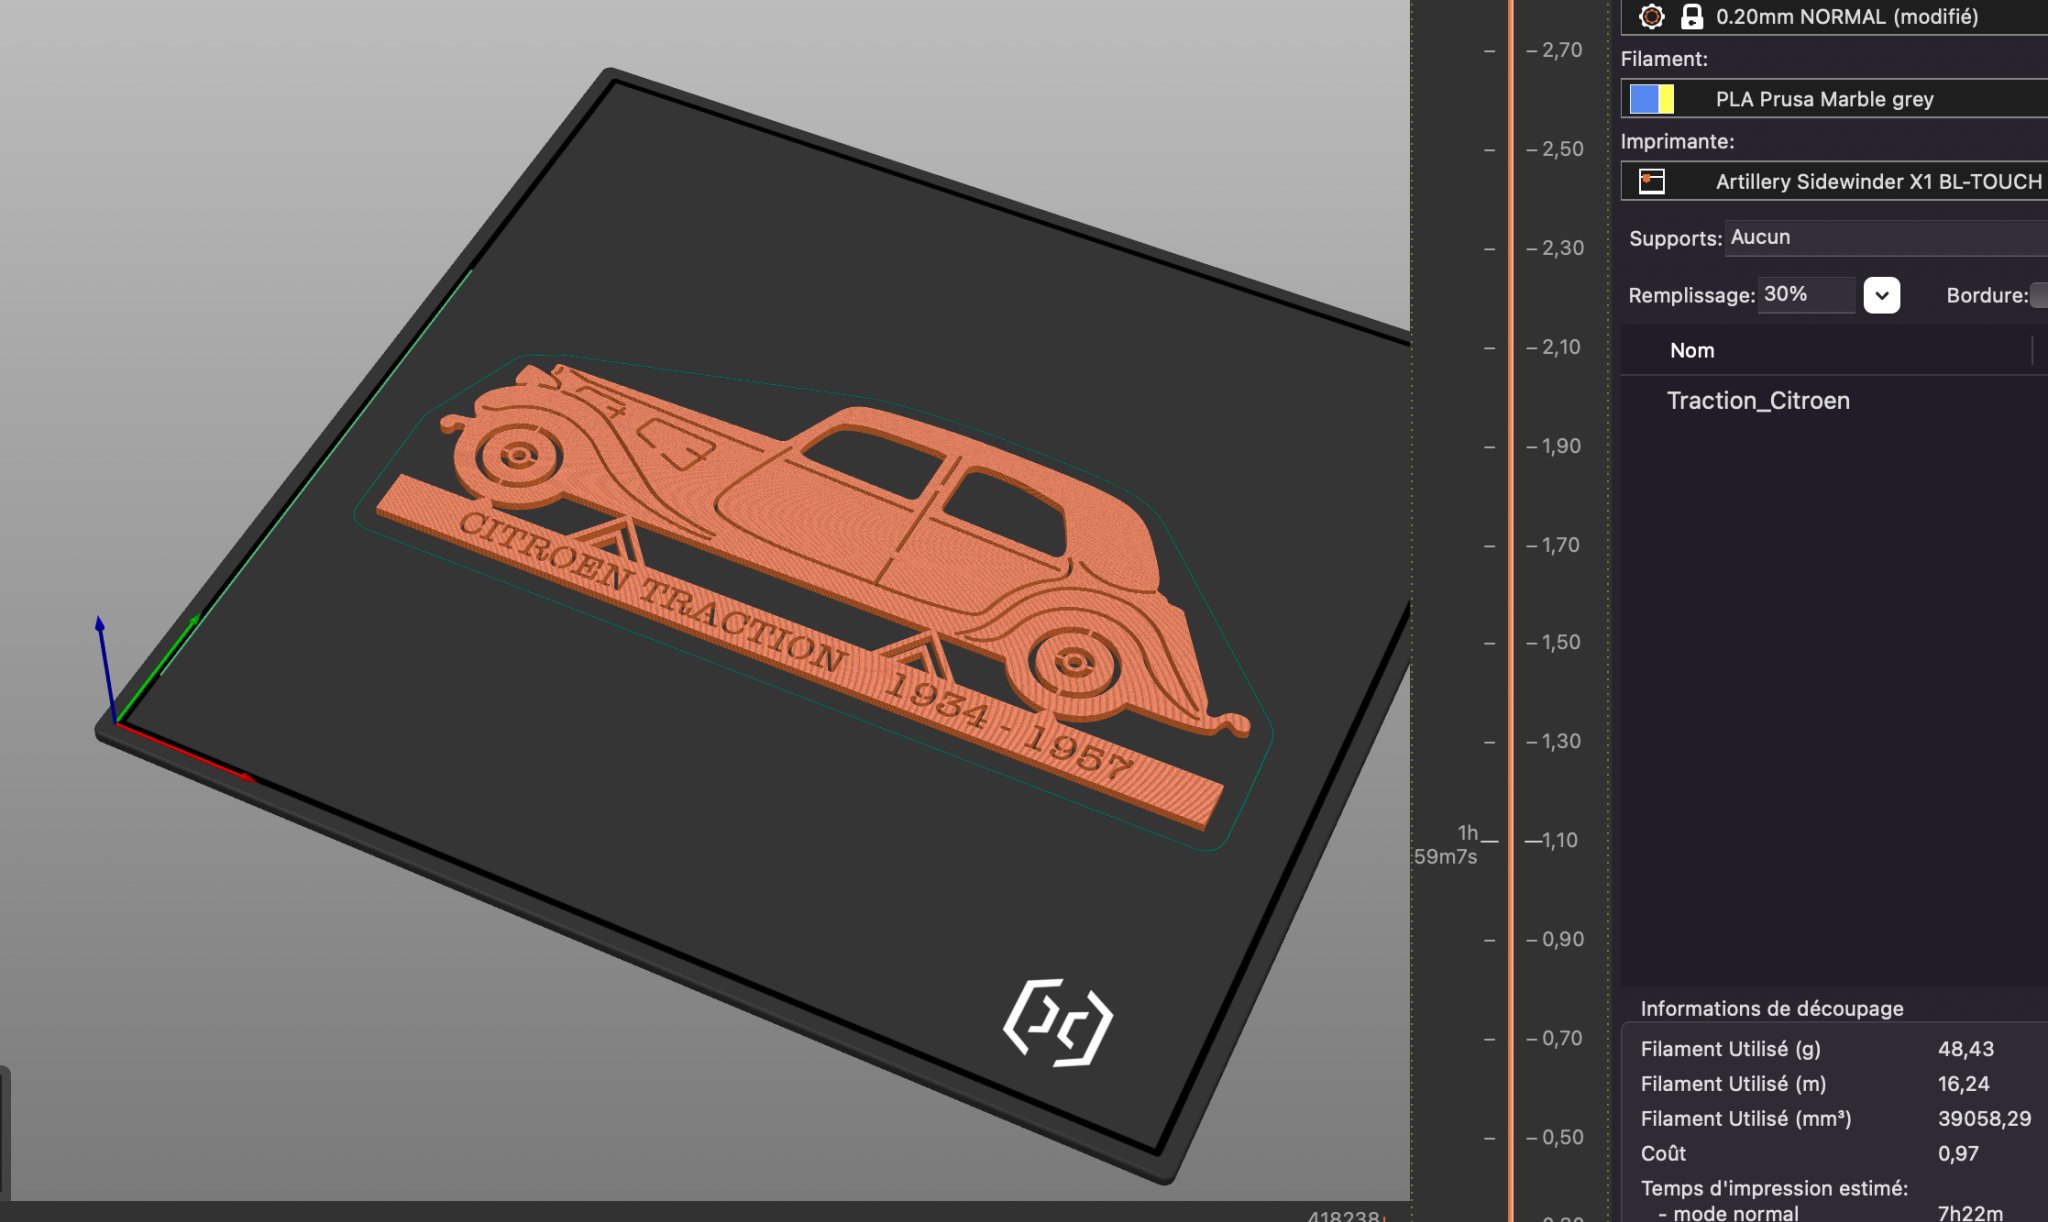Click the lock icon on print settings preset

point(1691,16)
